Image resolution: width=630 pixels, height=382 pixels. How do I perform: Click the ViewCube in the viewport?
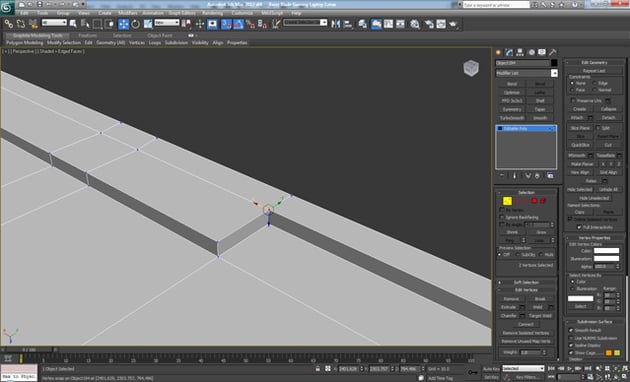[471, 68]
